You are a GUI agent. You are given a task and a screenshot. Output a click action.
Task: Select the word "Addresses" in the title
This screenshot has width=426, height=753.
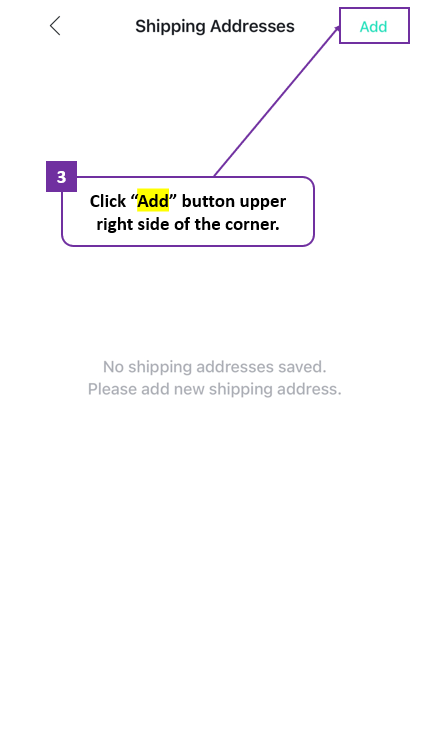(252, 26)
